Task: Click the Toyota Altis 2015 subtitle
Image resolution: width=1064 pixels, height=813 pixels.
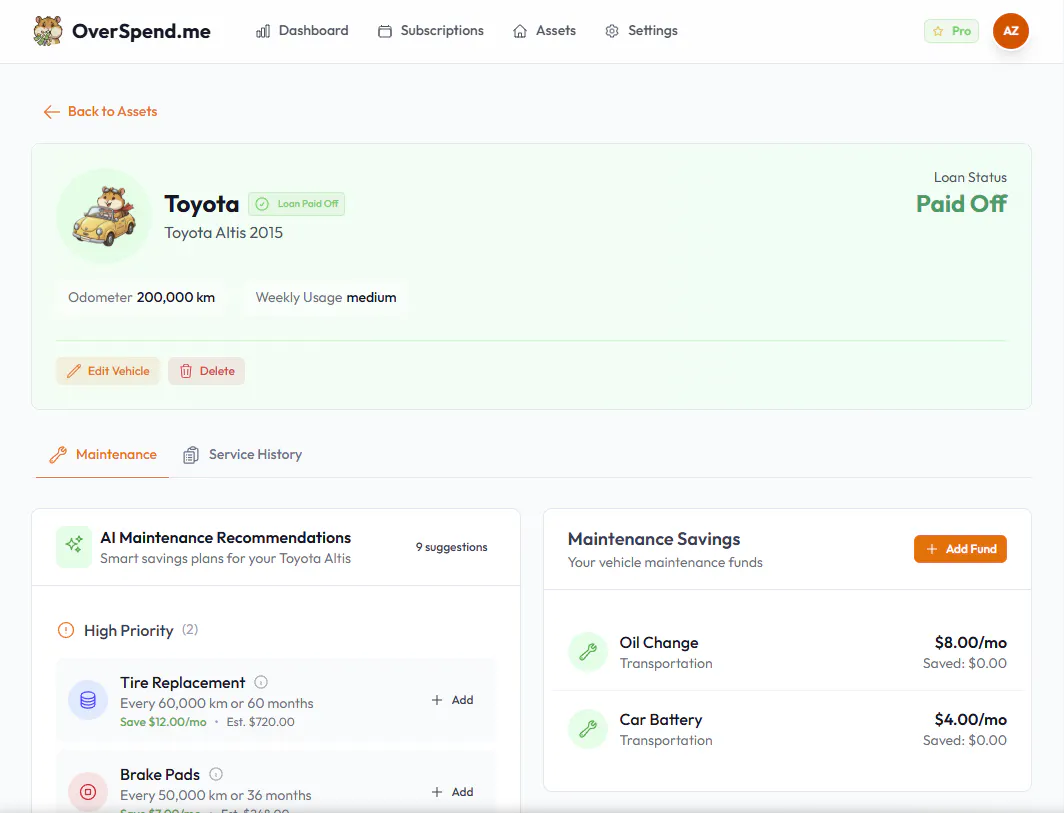Action: pos(223,233)
